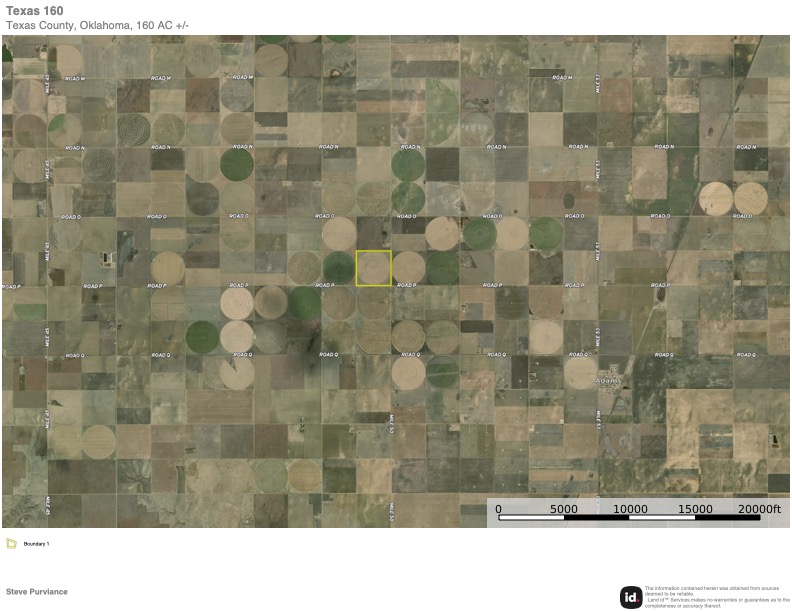Click the 15000 scale label
Image resolution: width=792 pixels, height=612 pixels.
point(696,509)
